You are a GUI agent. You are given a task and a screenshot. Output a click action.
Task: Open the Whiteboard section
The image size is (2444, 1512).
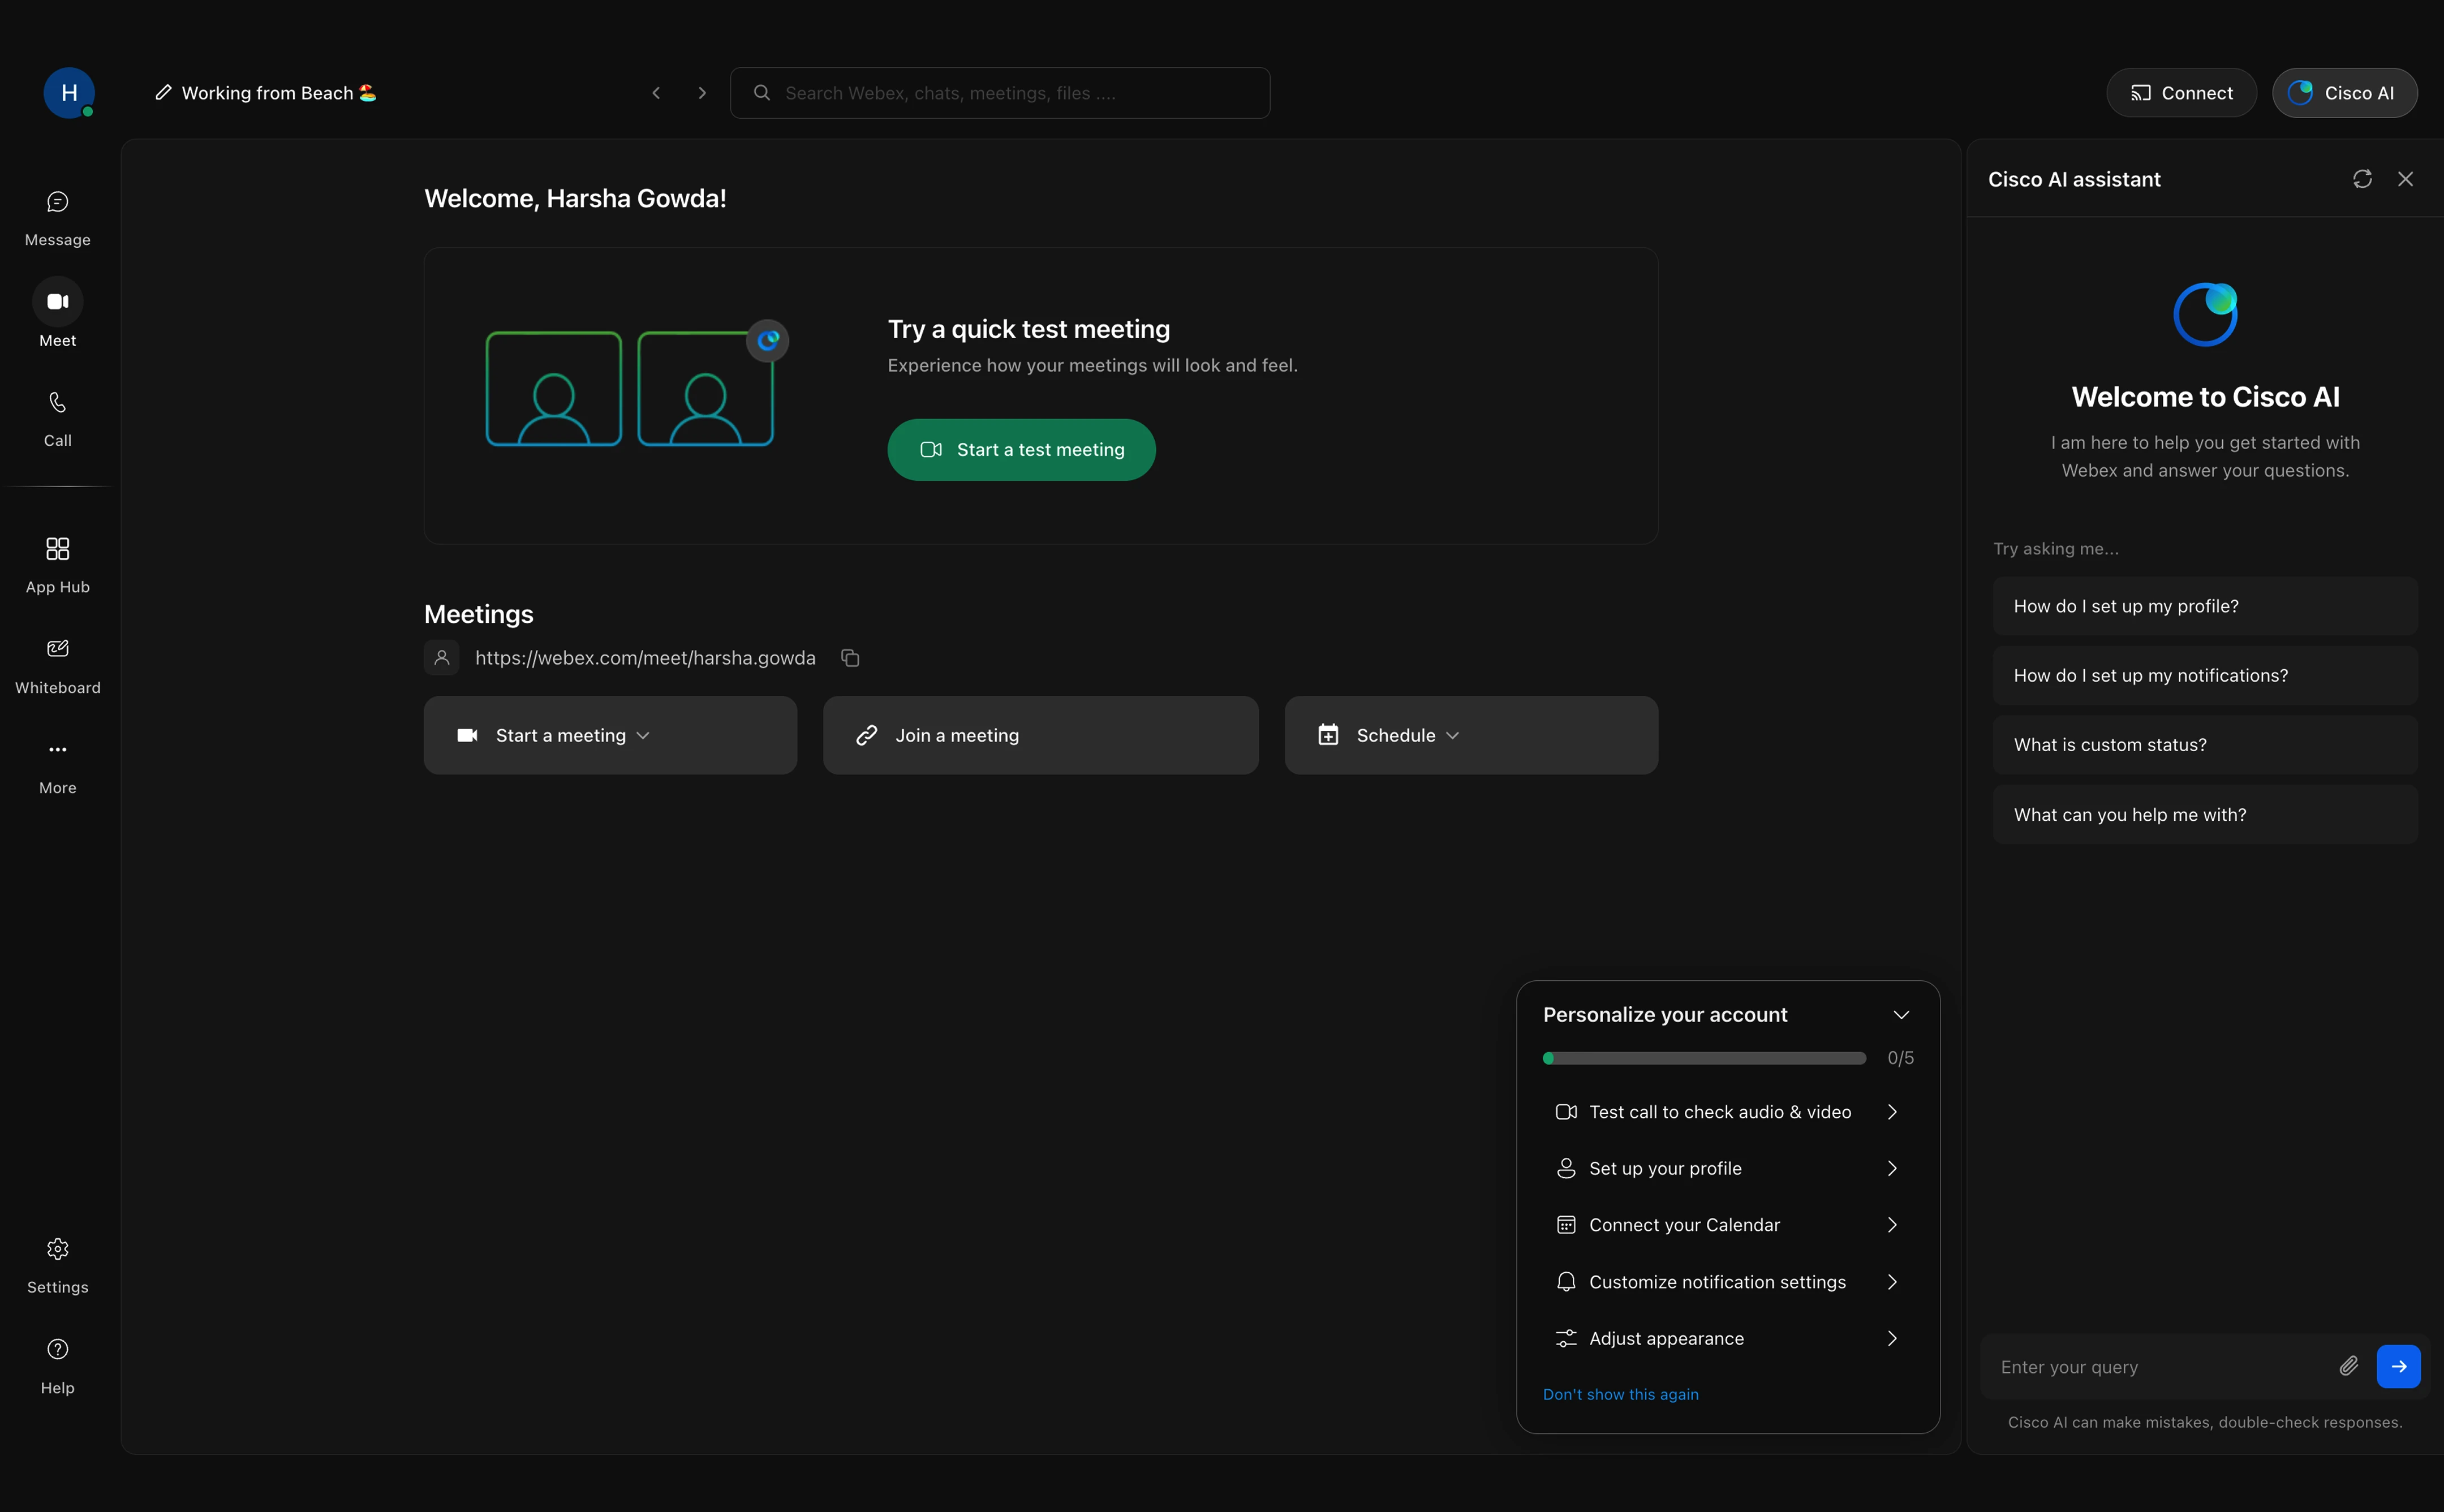pyautogui.click(x=58, y=666)
